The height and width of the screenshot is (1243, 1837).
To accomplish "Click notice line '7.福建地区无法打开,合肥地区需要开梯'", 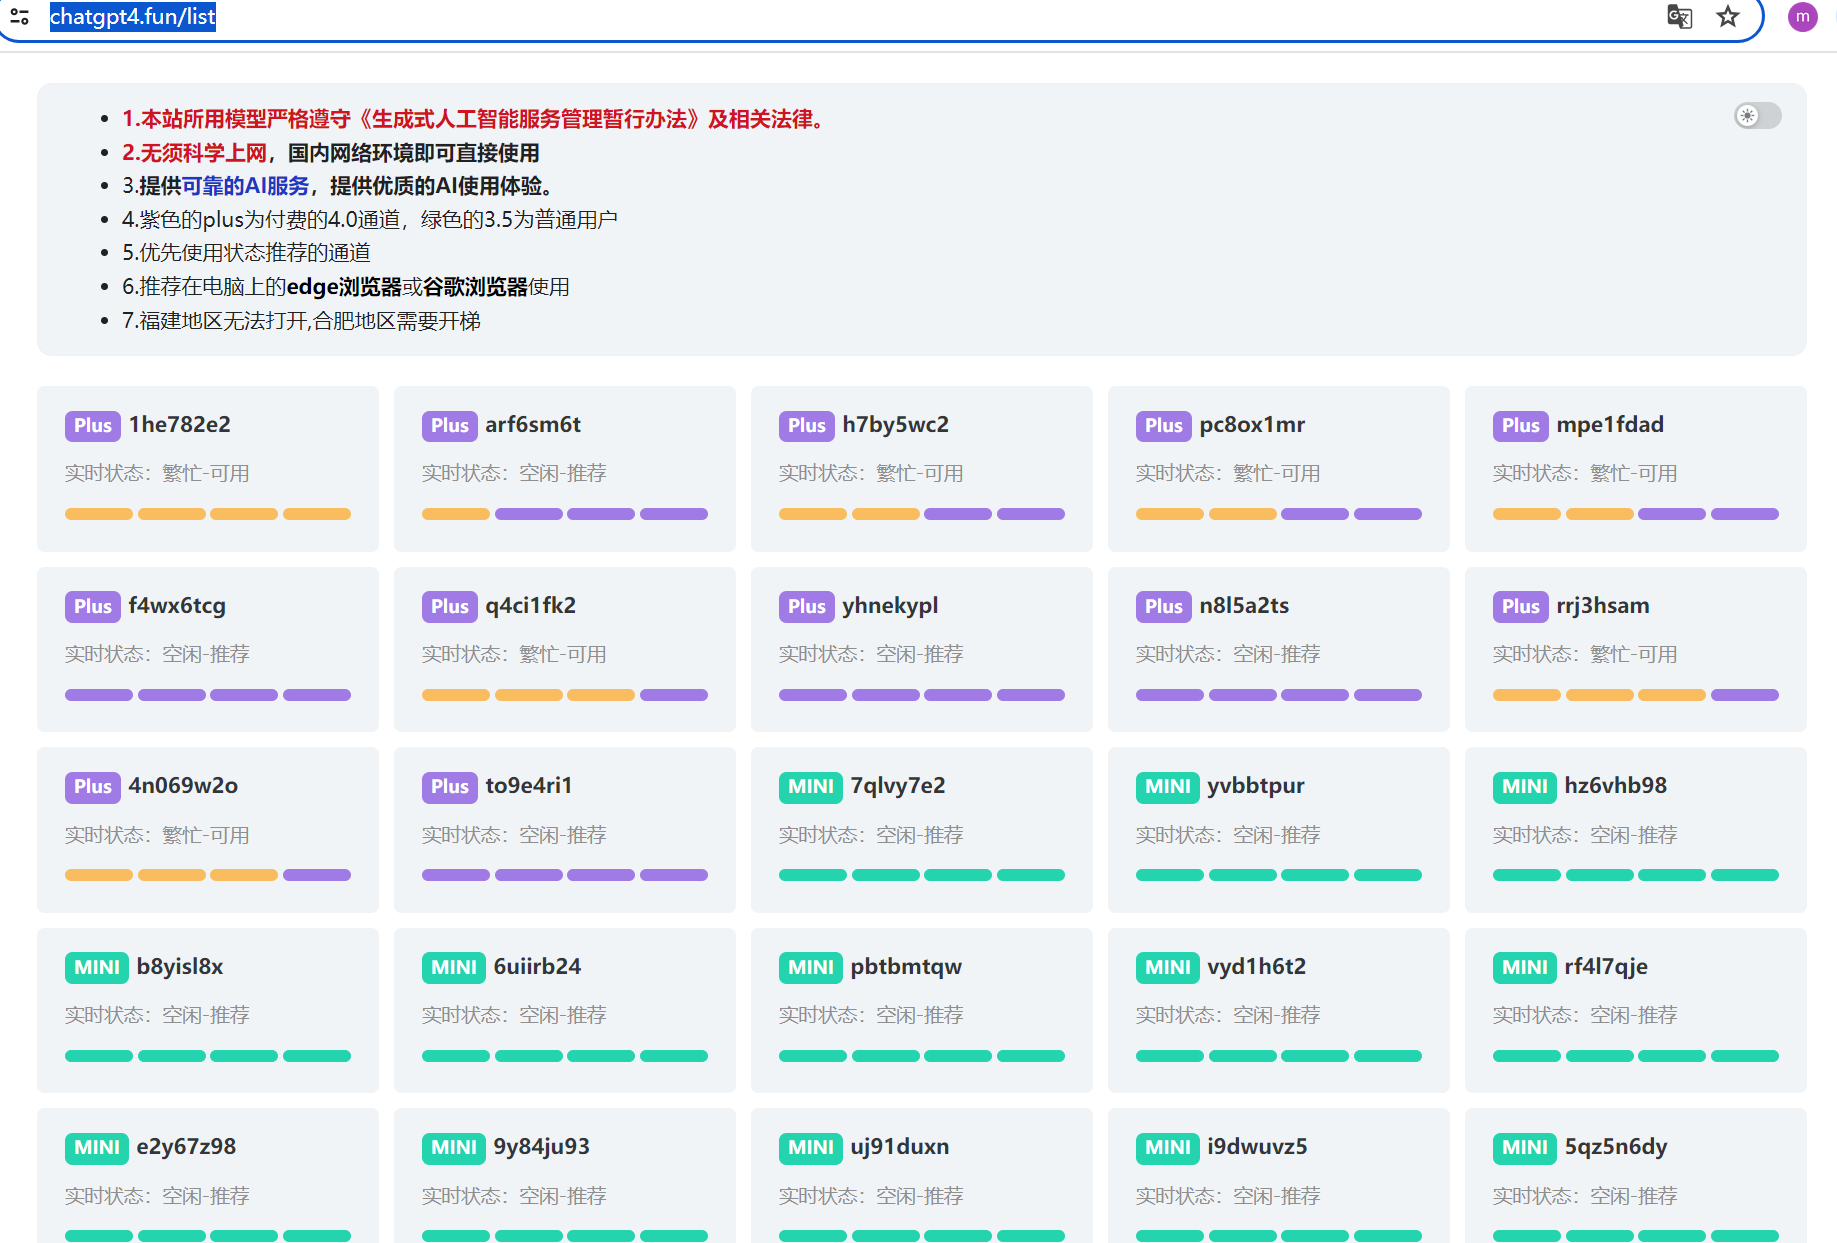I will [x=301, y=321].
